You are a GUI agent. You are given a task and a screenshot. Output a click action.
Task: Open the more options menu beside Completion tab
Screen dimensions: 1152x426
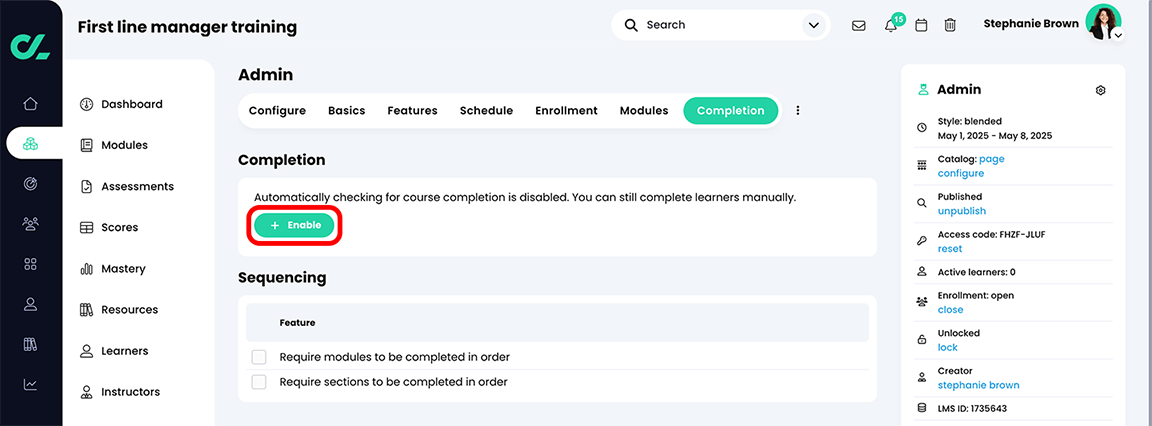798,111
